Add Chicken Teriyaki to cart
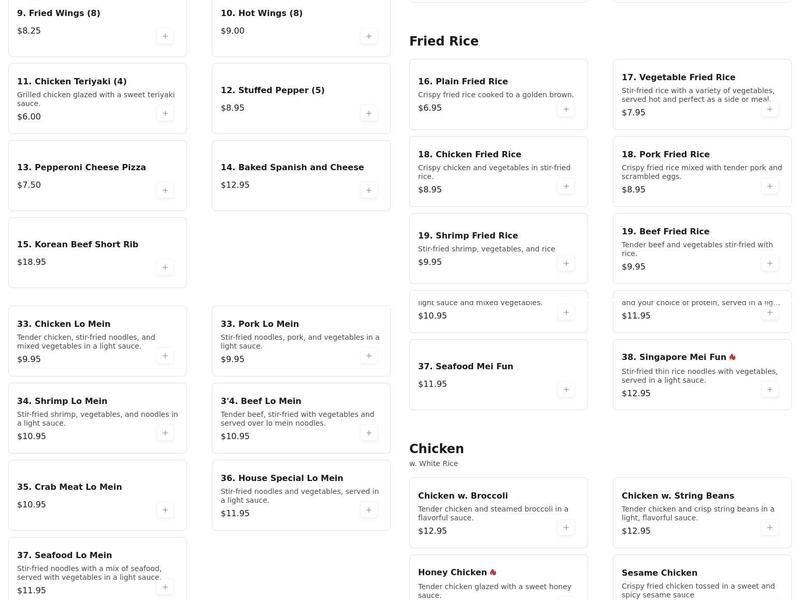This screenshot has height=600, width=800. pyautogui.click(x=163, y=113)
